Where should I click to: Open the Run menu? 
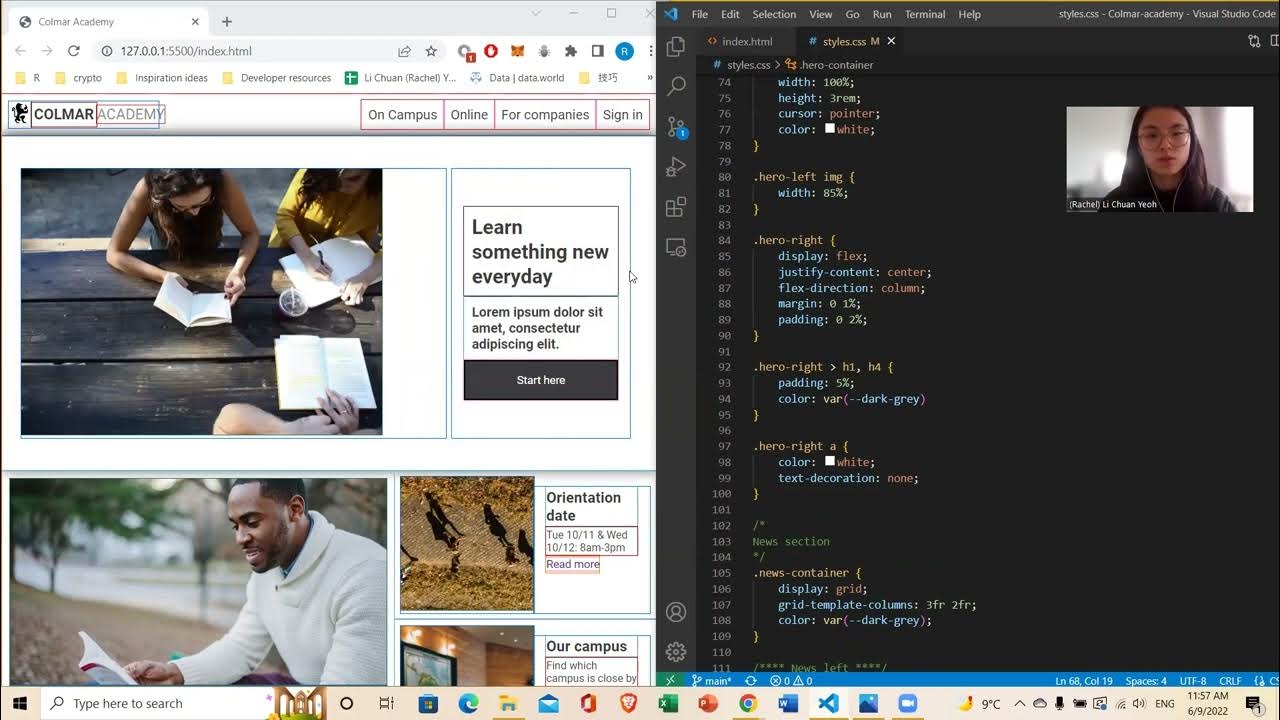tap(882, 14)
